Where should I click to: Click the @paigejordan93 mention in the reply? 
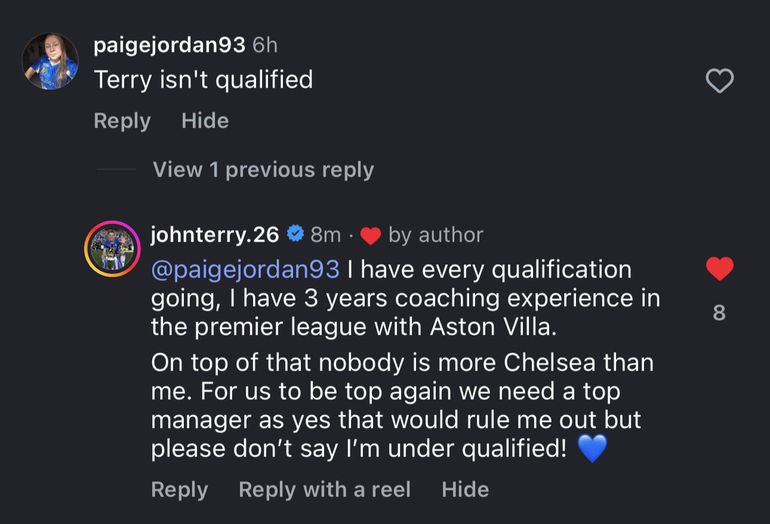tap(244, 270)
